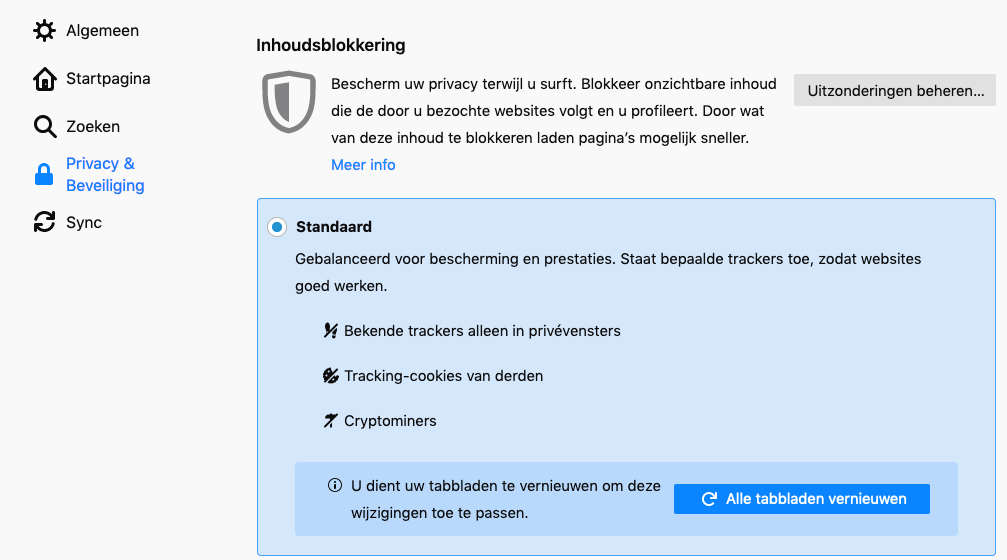Click the Bekende trackers alleen in privévensters text

pyautogui.click(x=482, y=331)
